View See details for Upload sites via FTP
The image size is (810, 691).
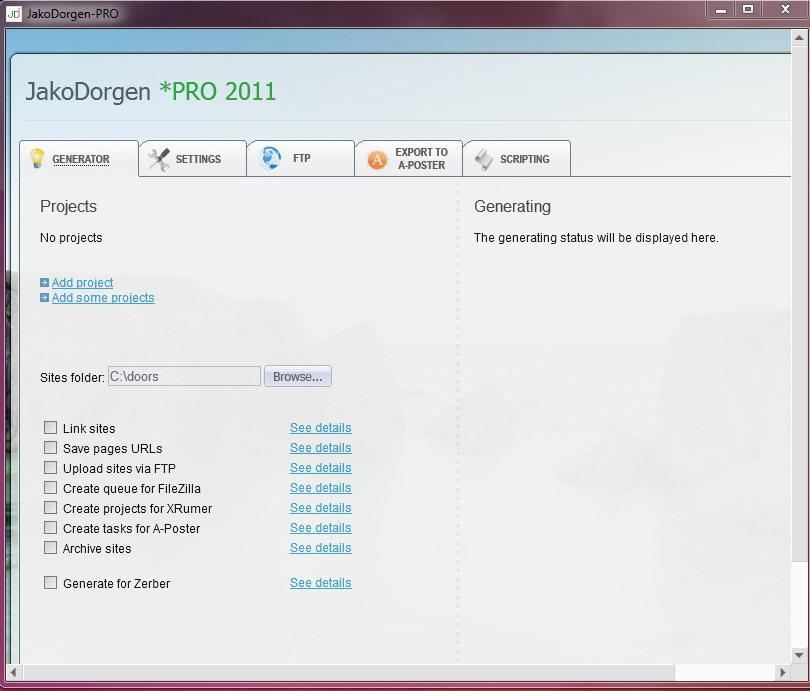point(321,468)
